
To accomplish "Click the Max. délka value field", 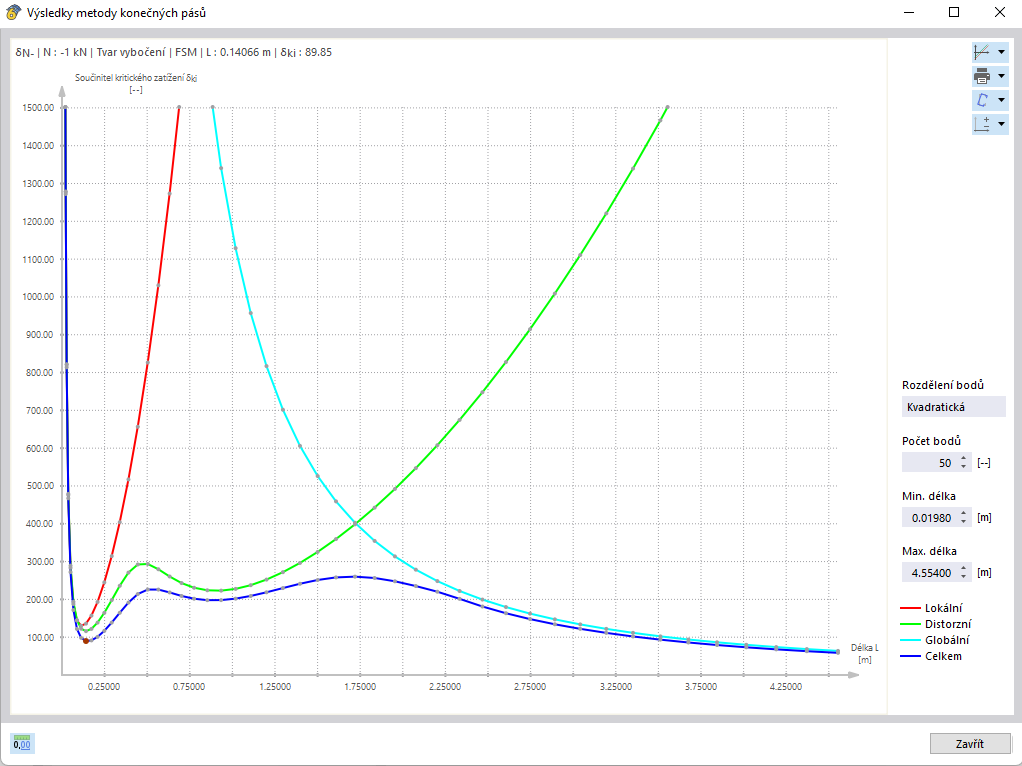I will click(x=929, y=572).
